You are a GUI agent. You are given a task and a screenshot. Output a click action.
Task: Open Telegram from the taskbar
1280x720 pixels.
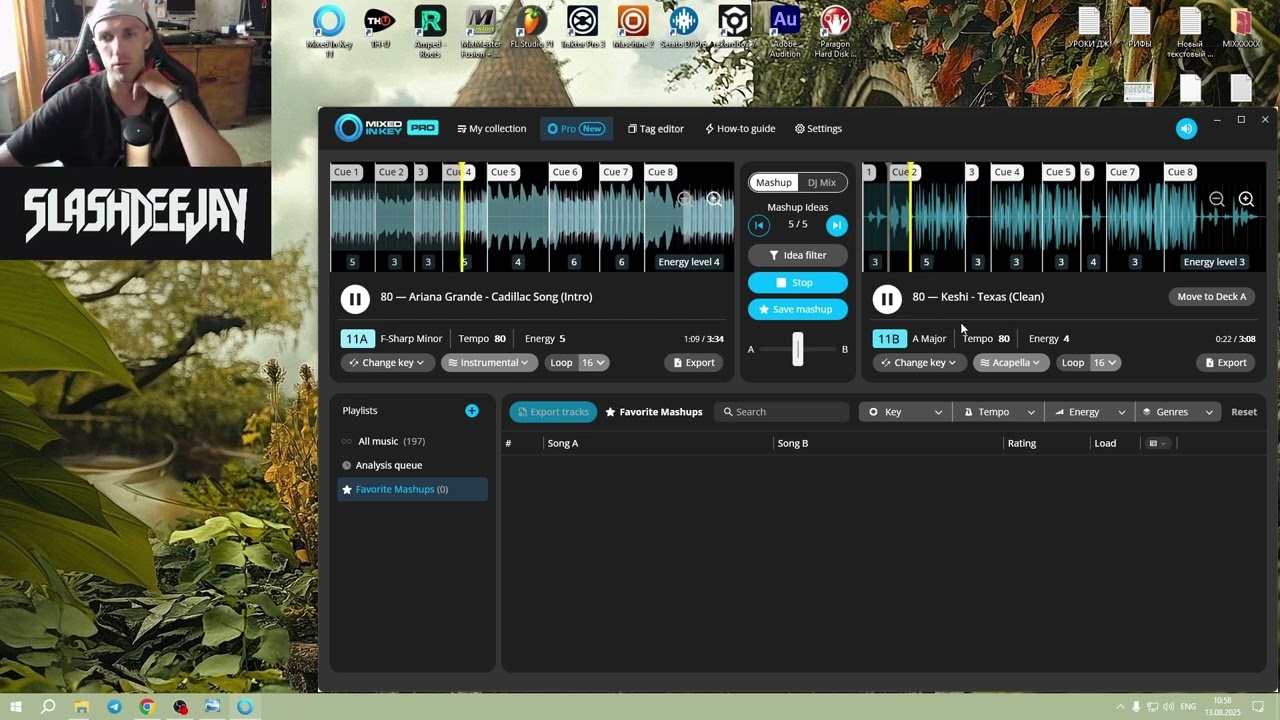114,707
